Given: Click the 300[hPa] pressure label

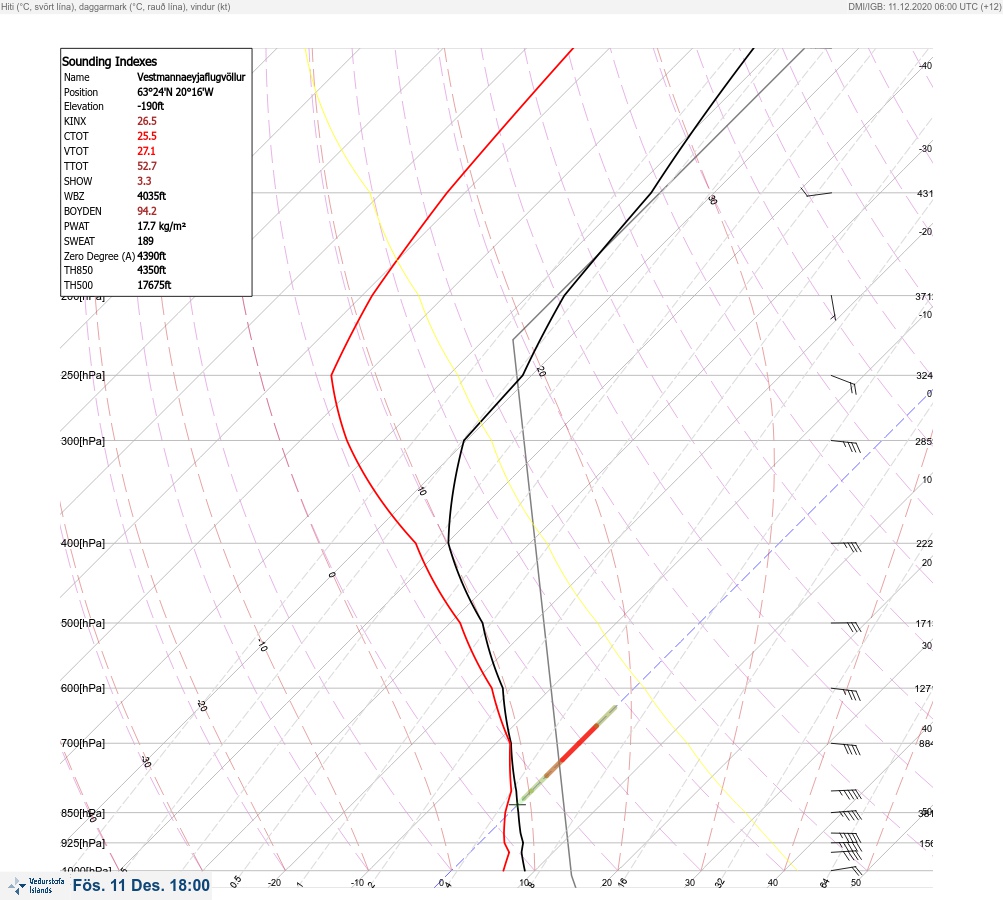Looking at the screenshot, I should [83, 441].
